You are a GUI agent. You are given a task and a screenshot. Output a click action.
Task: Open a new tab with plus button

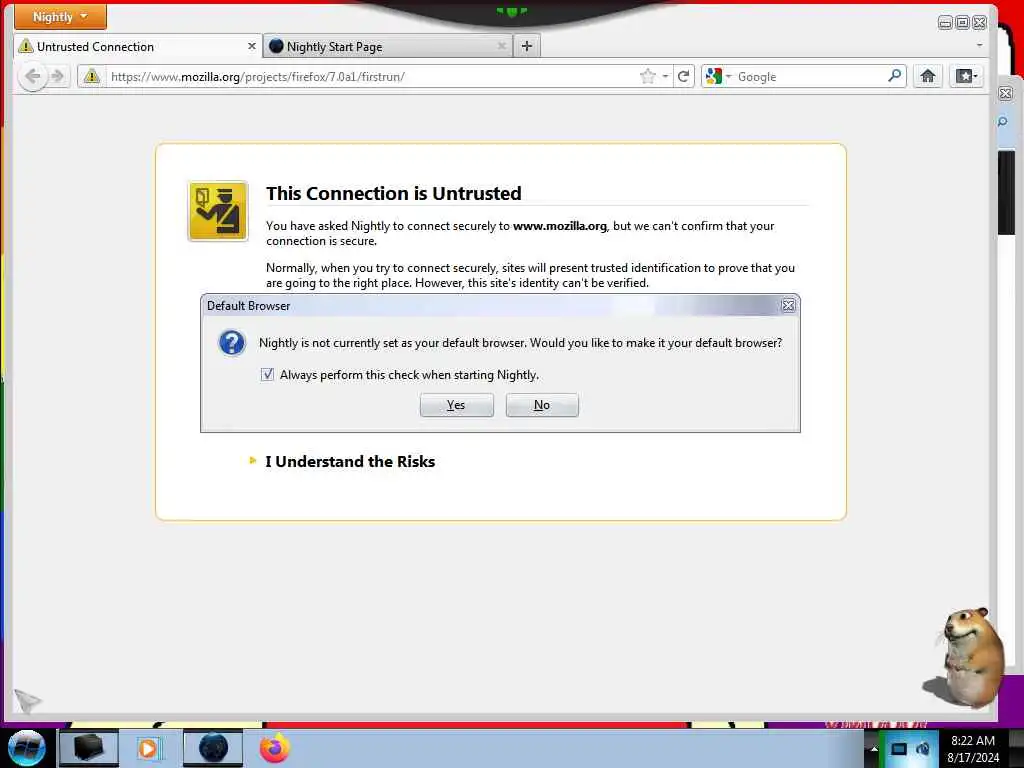527,46
